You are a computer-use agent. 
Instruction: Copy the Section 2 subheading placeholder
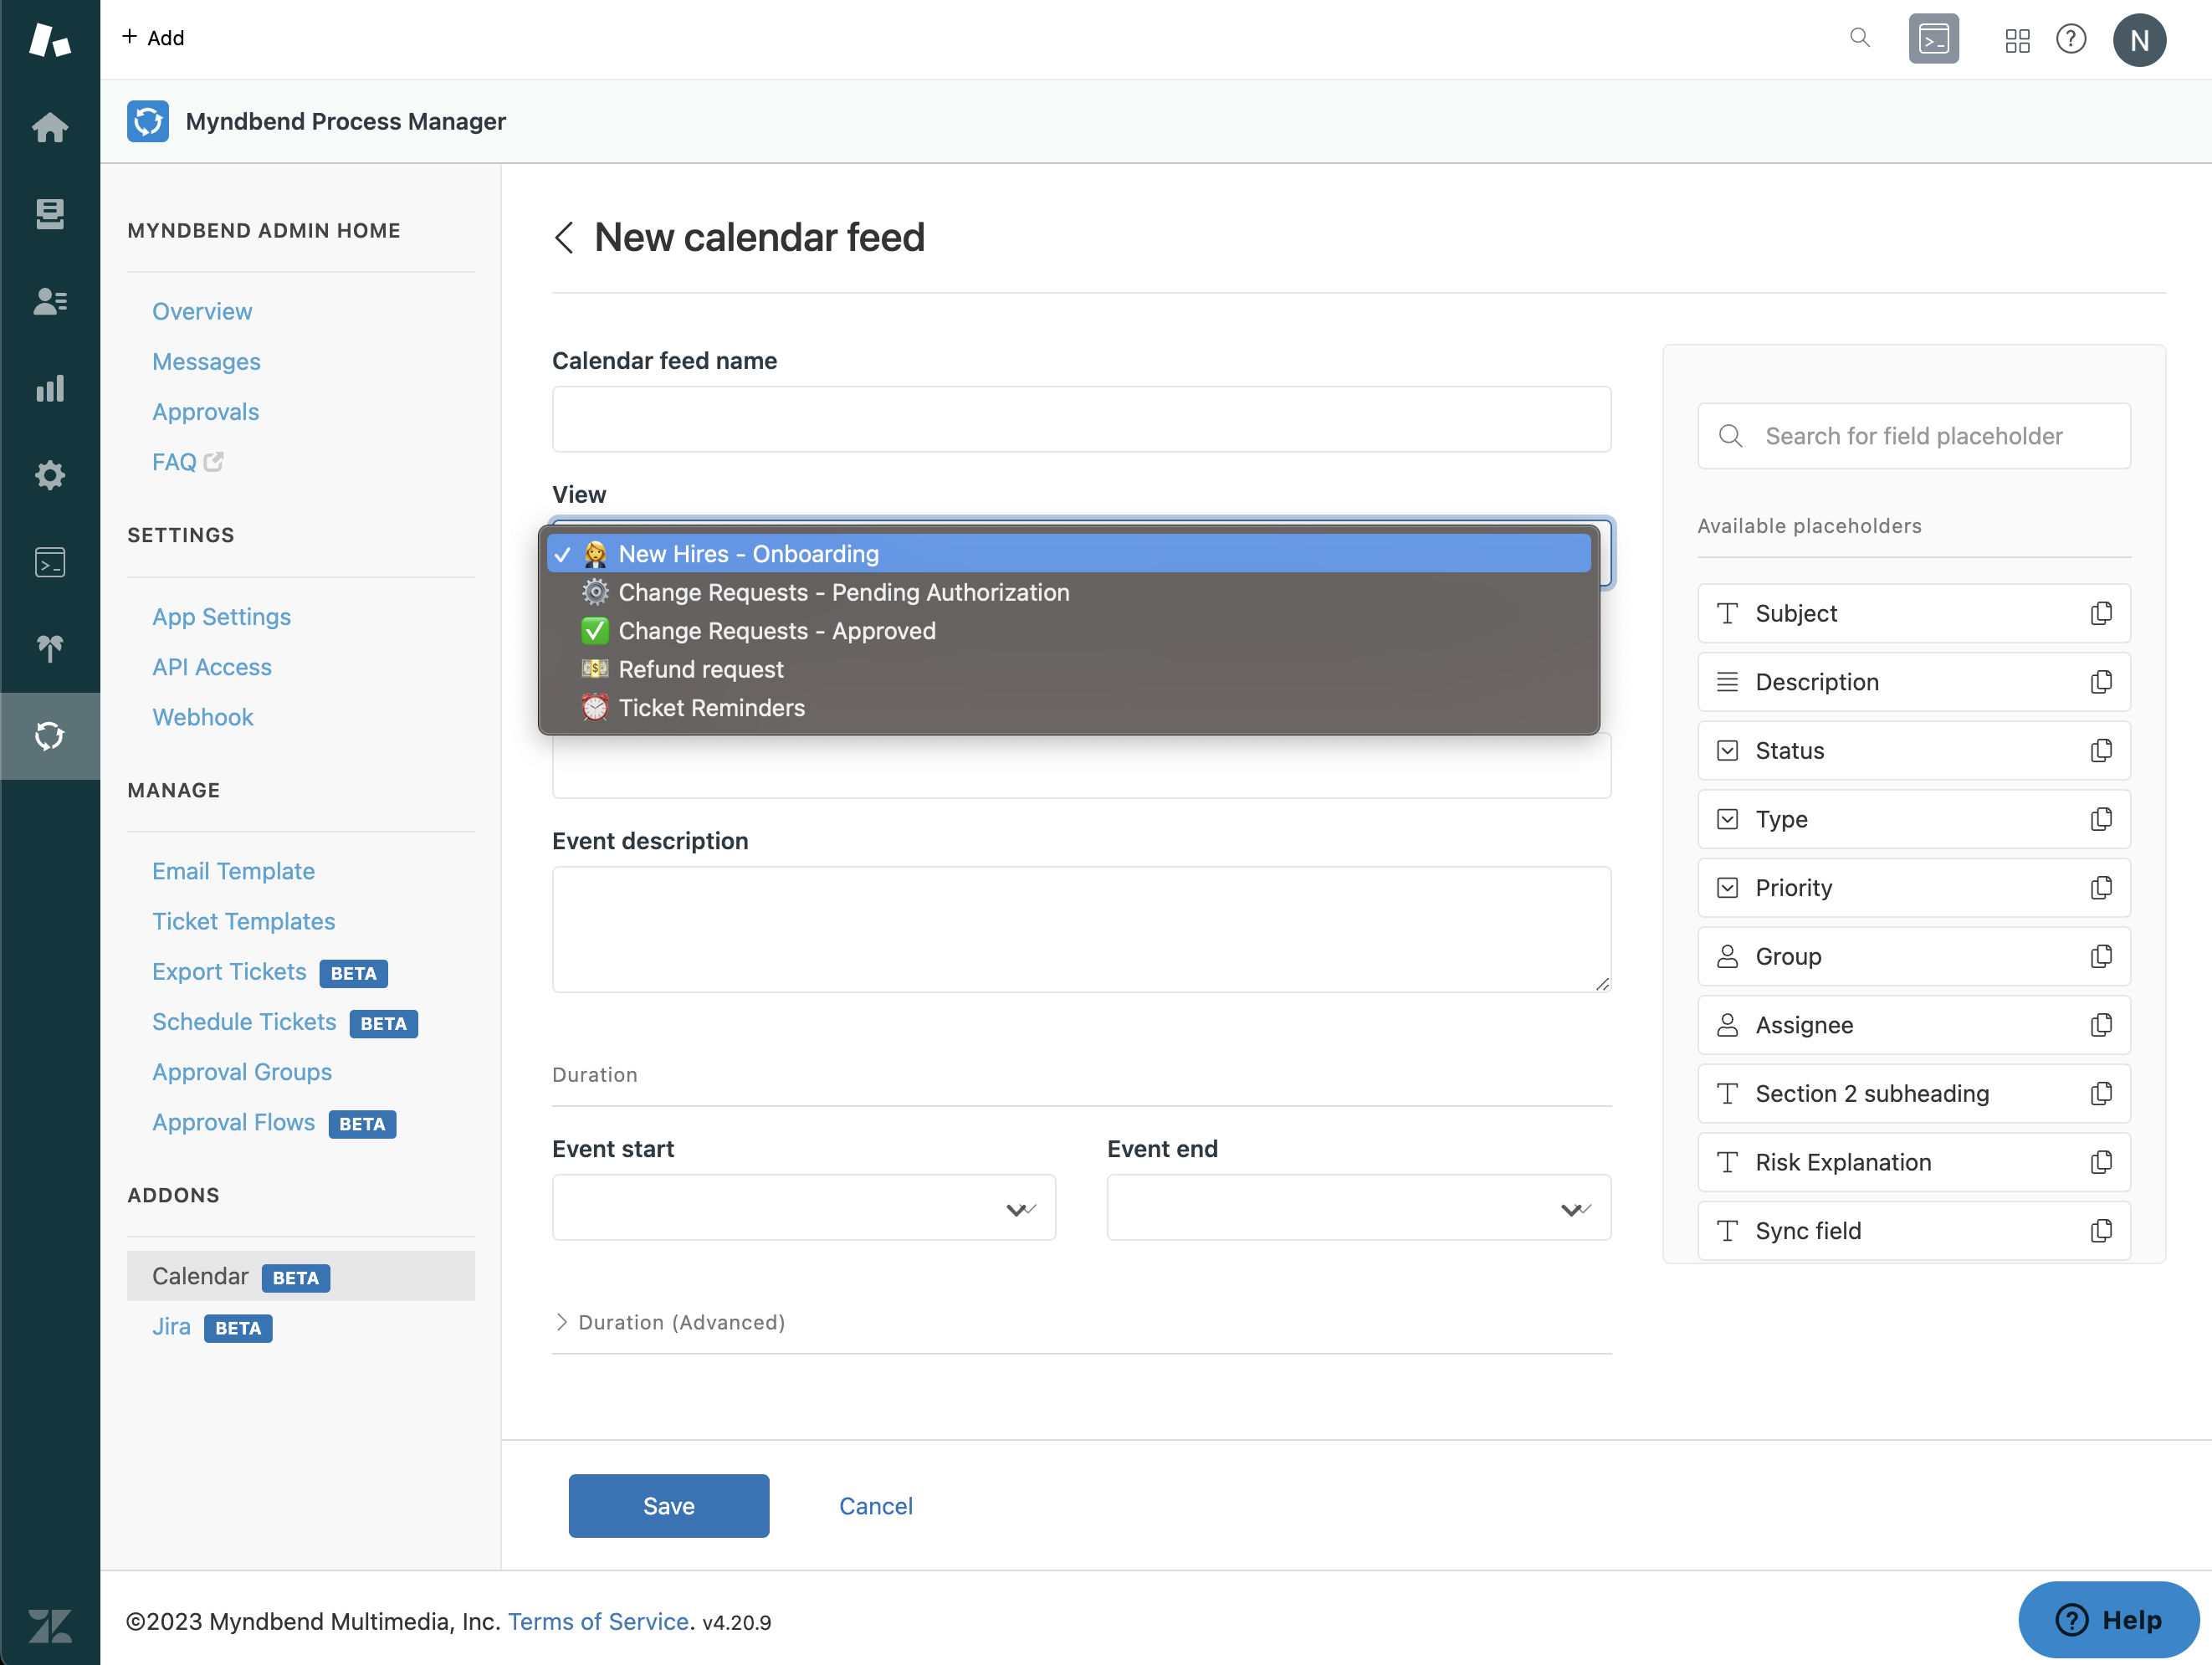(x=2101, y=1094)
